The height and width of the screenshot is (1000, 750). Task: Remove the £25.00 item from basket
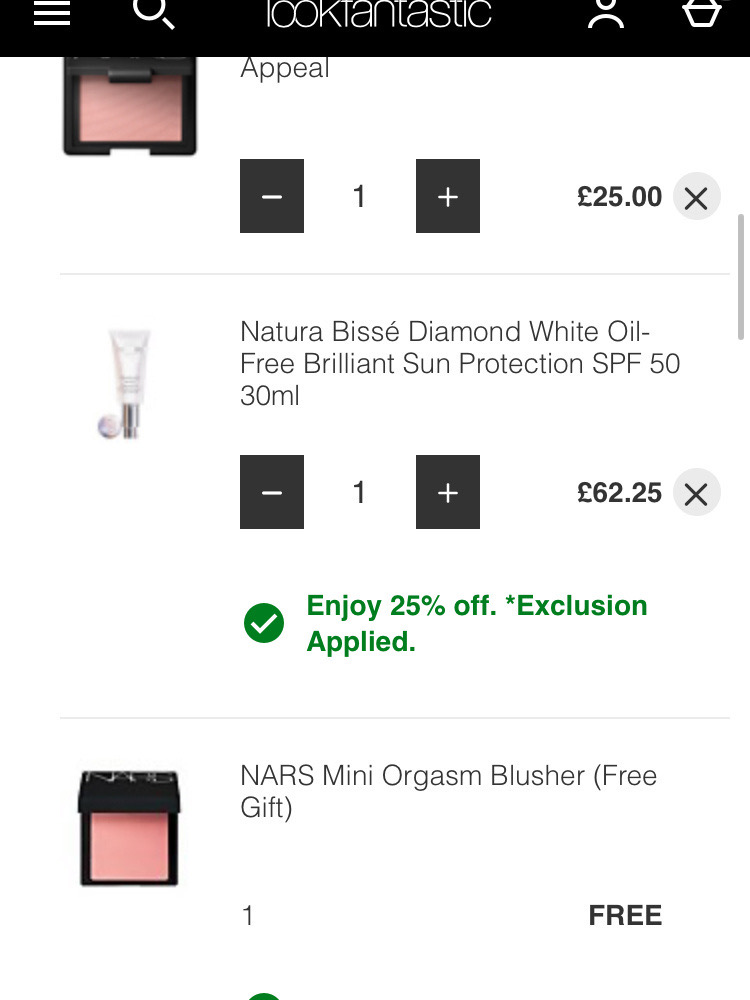click(696, 197)
